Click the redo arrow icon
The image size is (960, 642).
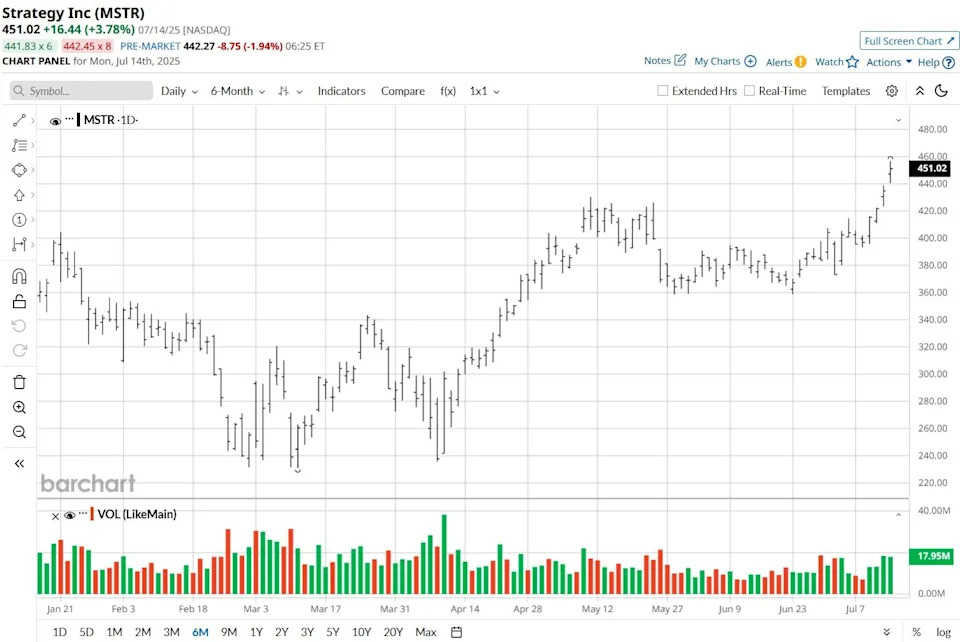19,350
